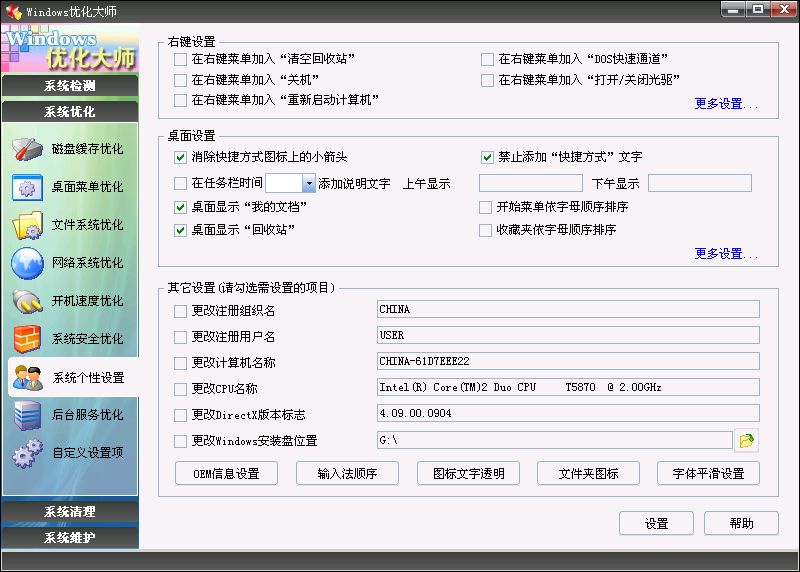Click the Windows优化大师 title bar app icon
800x572 pixels.
14,12
